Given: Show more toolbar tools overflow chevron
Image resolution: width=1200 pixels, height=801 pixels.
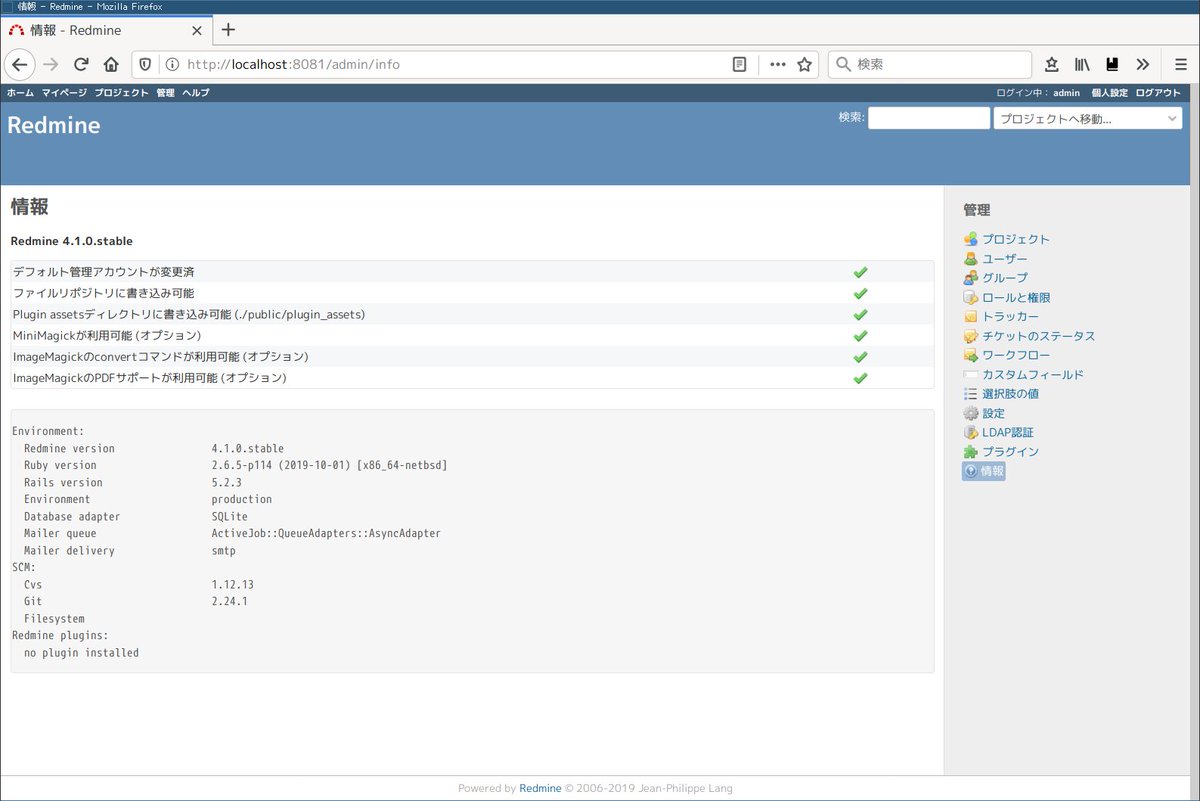Looking at the screenshot, I should [x=1143, y=64].
